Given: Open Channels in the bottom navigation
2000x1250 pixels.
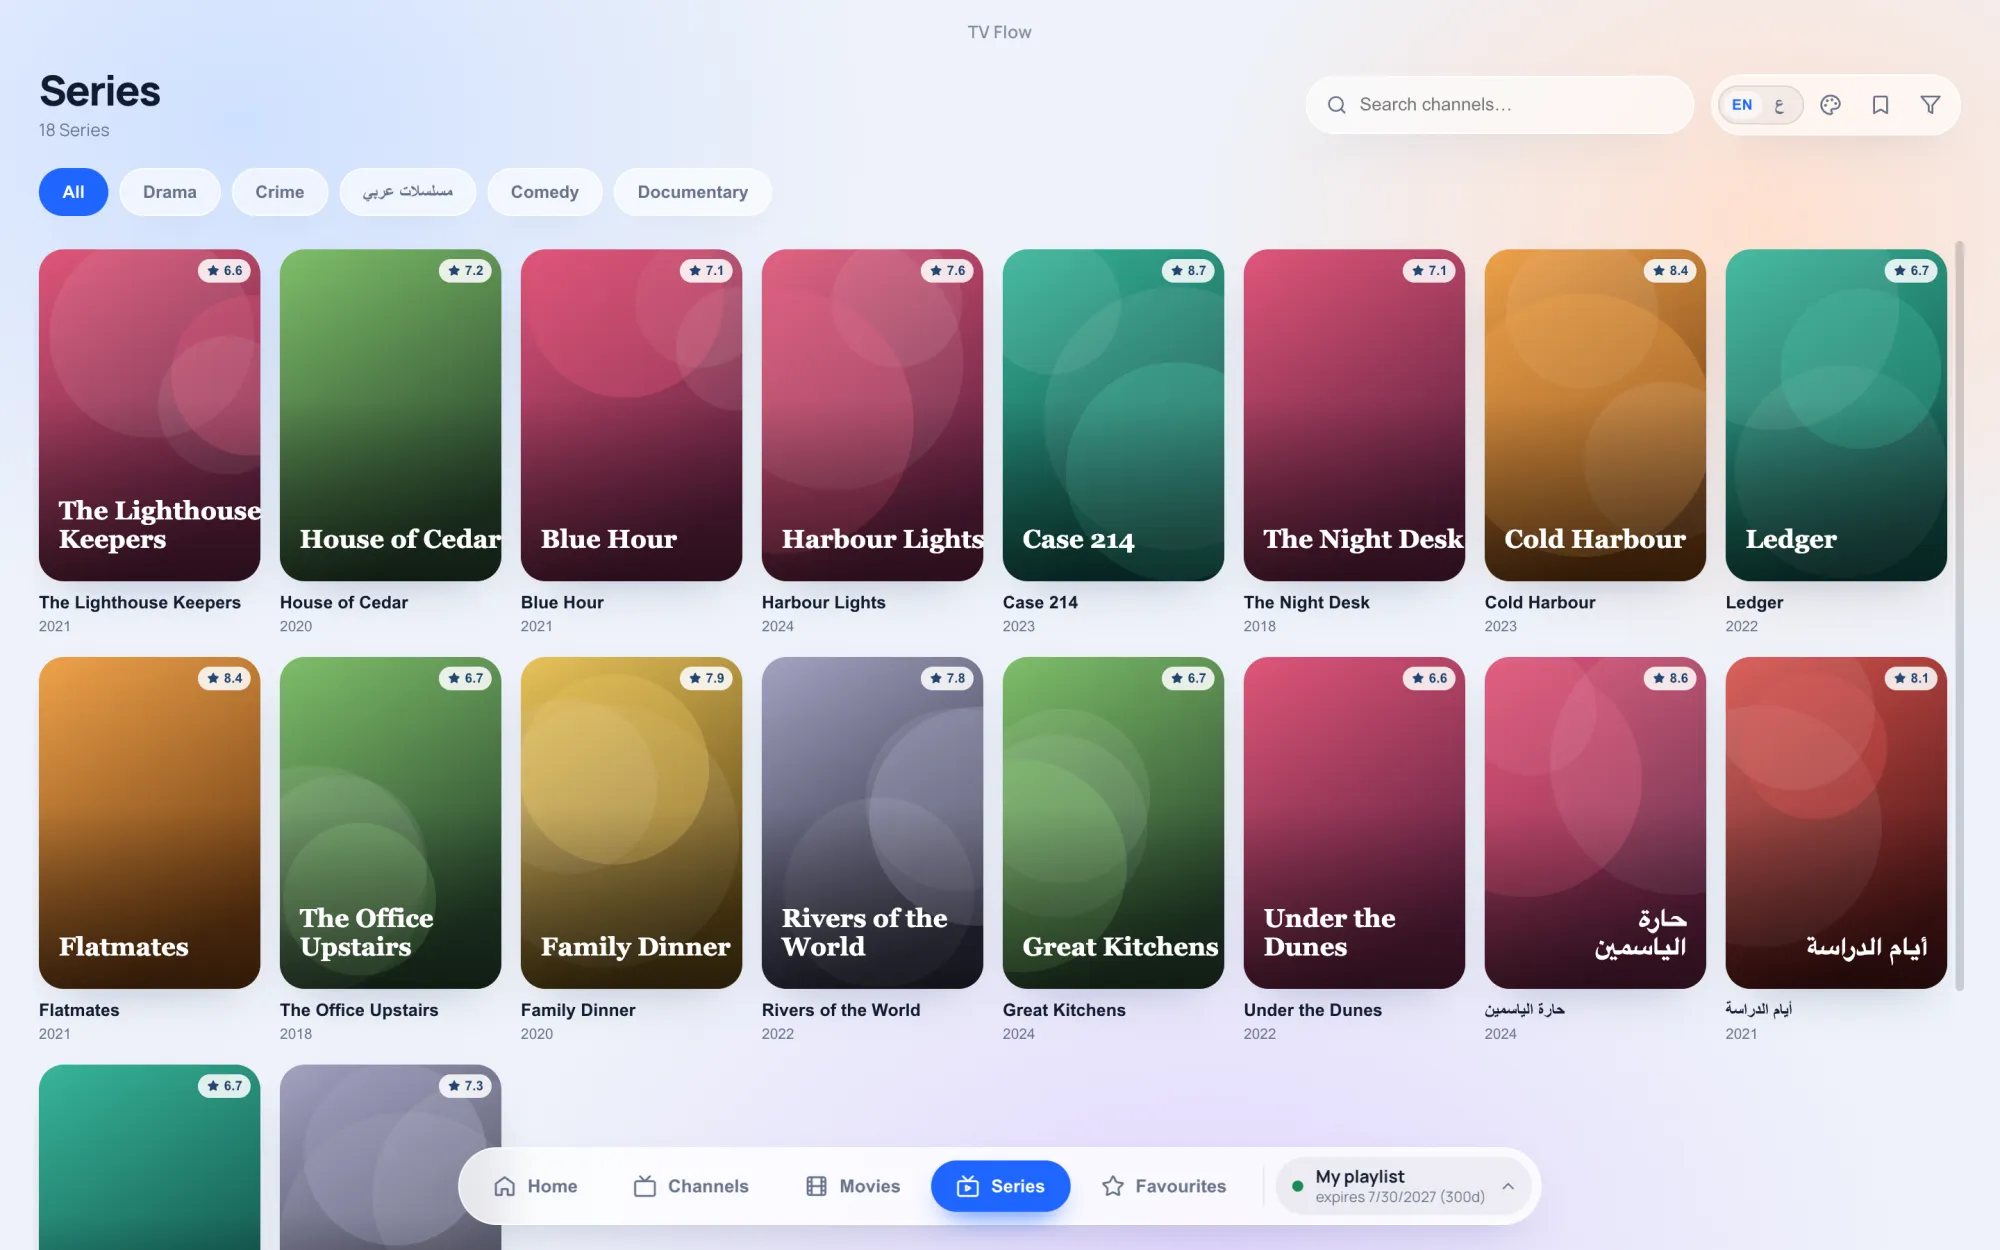Looking at the screenshot, I should [691, 1186].
